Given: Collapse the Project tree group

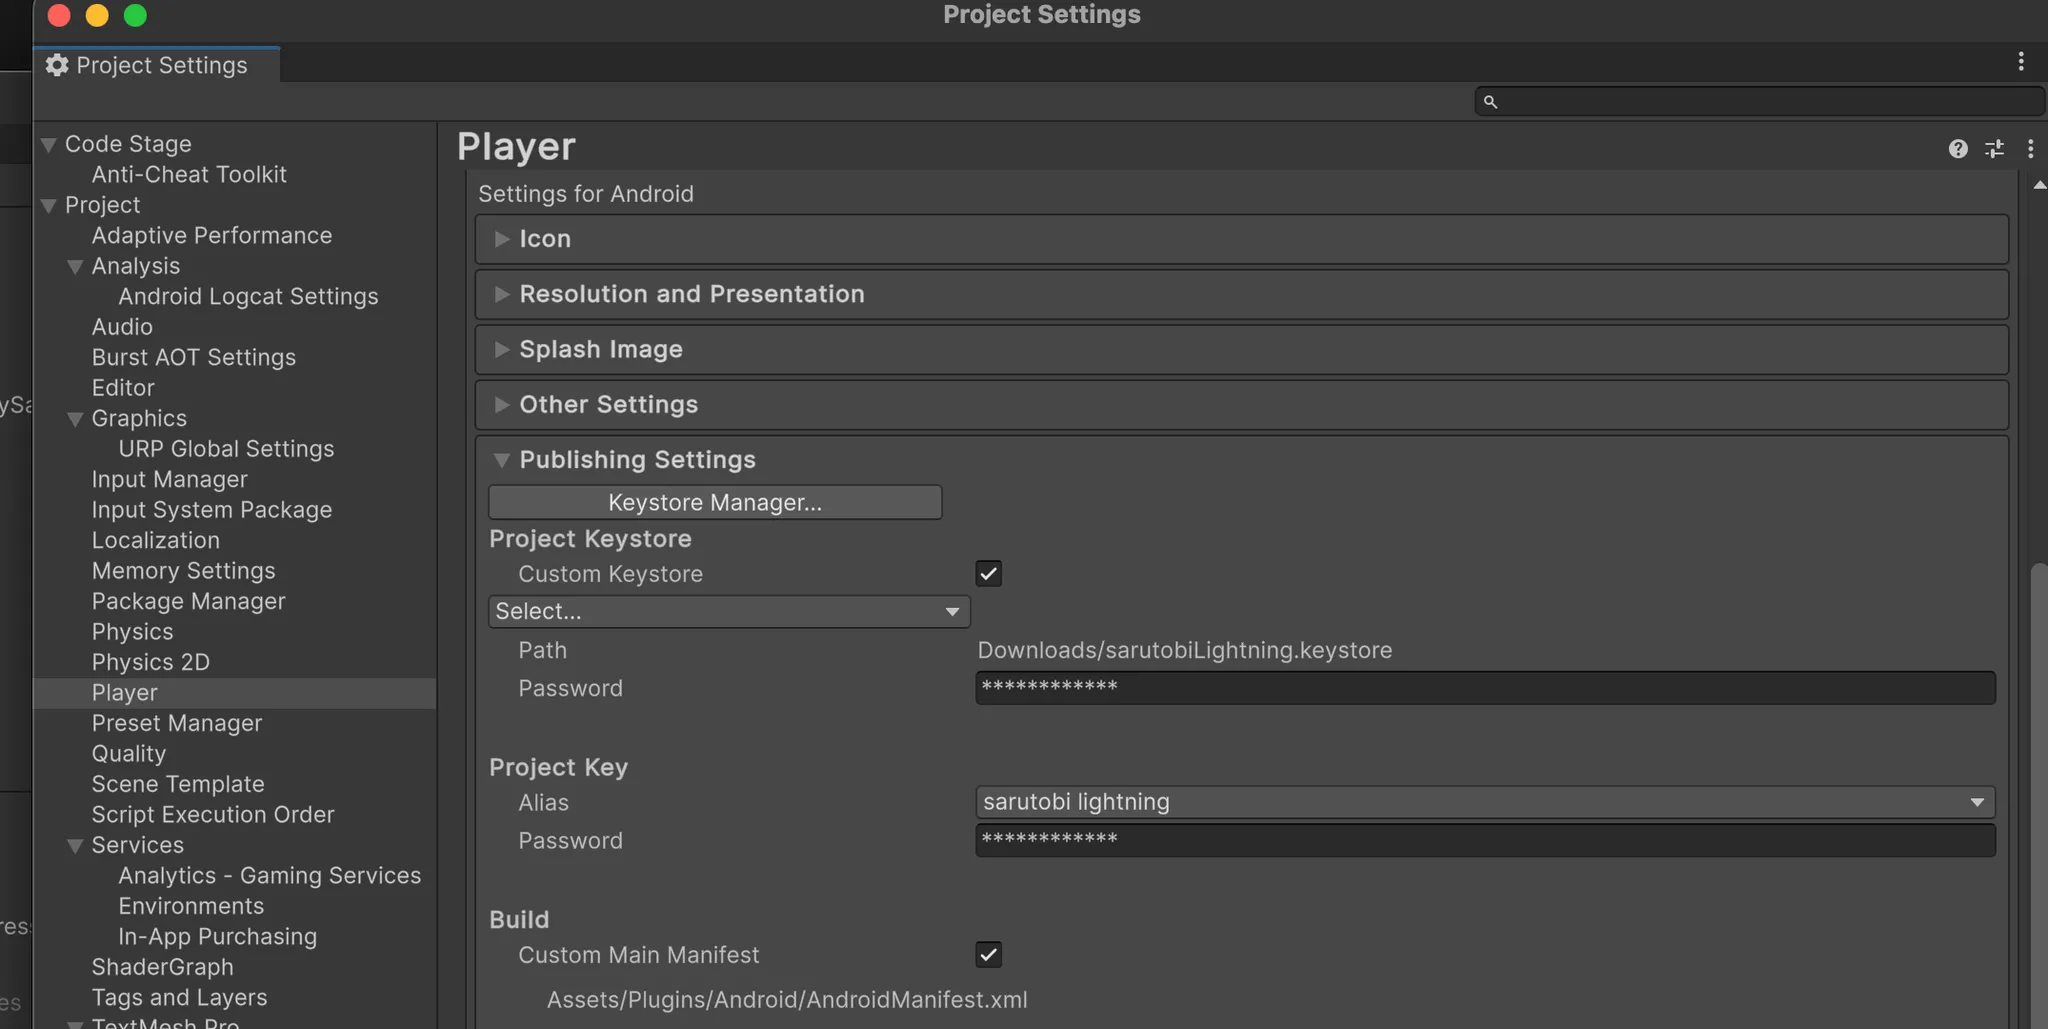Looking at the screenshot, I should (x=48, y=206).
